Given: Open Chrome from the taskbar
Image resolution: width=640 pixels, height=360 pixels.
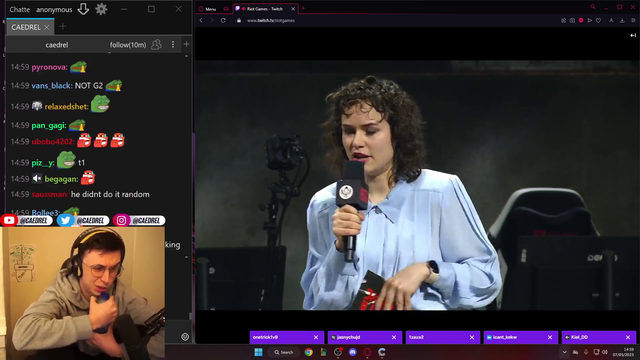Looking at the screenshot, I should click(309, 352).
